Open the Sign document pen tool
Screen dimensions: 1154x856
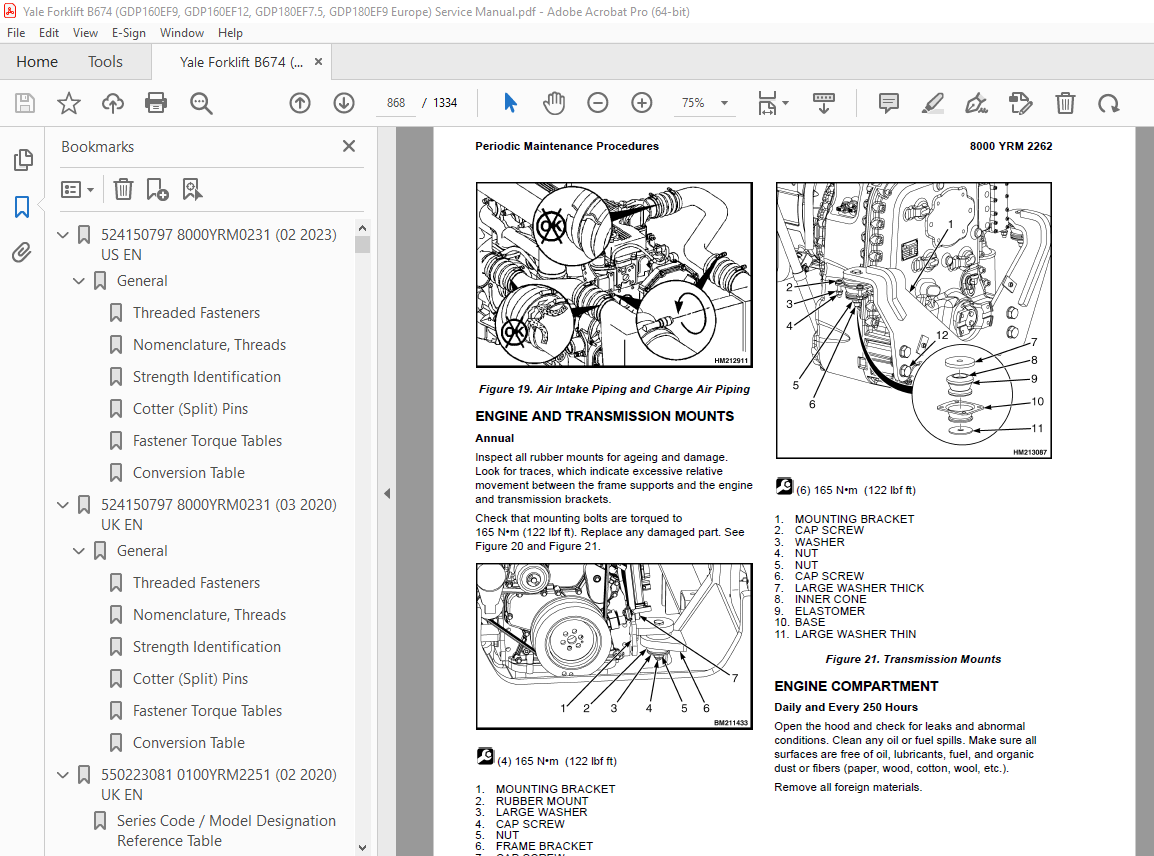tap(977, 103)
